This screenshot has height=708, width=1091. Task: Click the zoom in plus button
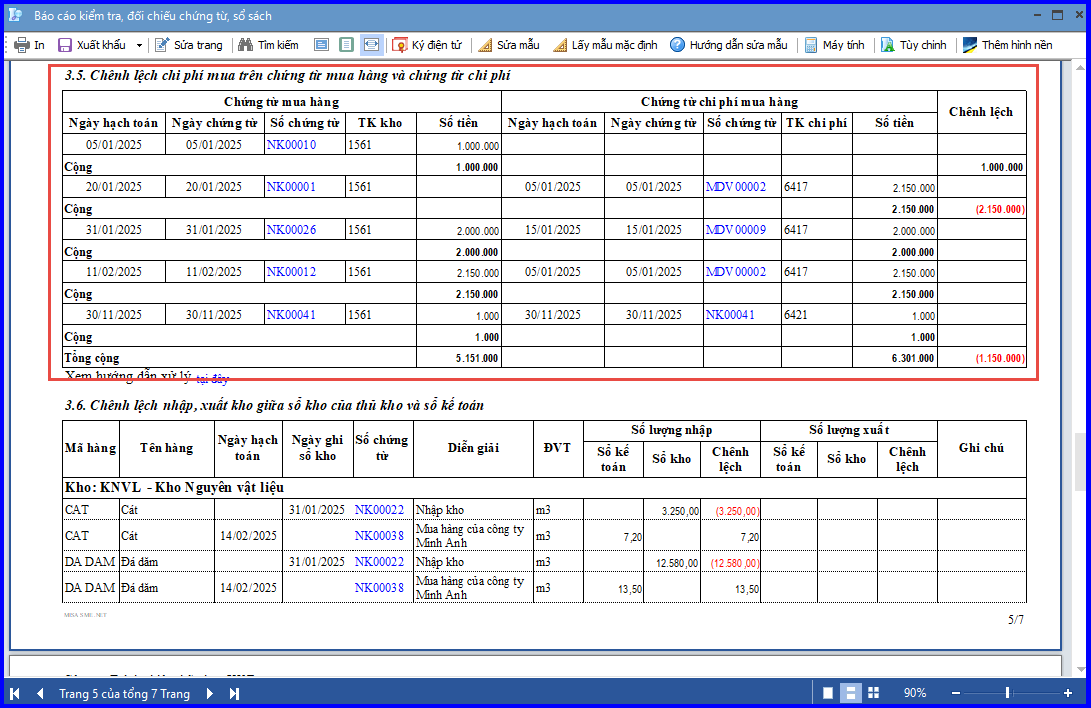pyautogui.click(x=1067, y=693)
